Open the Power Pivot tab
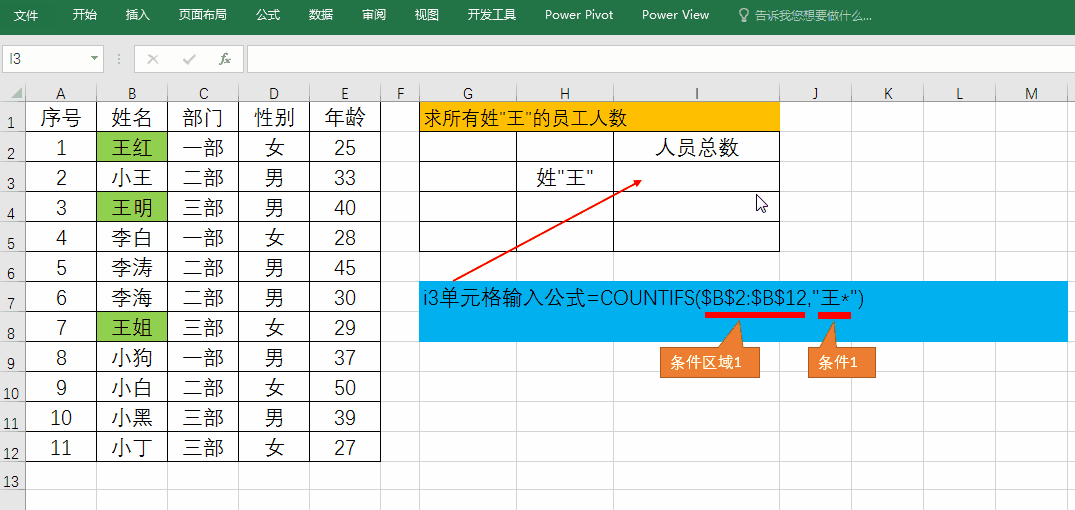Image resolution: width=1075 pixels, height=510 pixels. 579,14
